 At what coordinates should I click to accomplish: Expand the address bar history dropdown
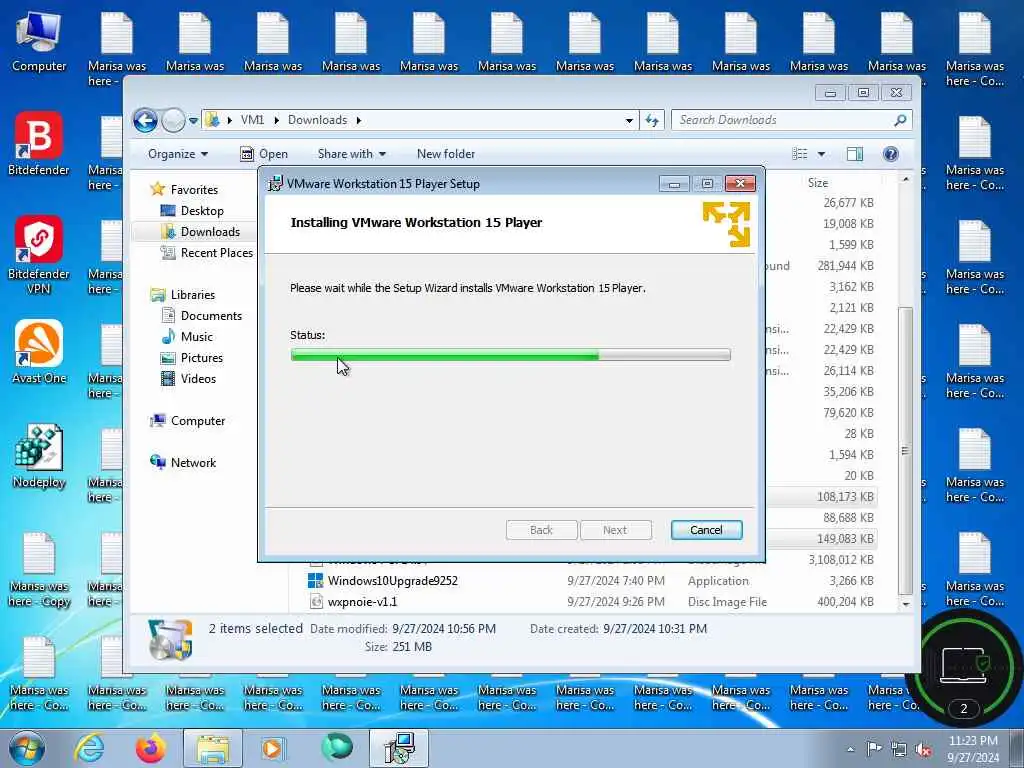point(629,120)
